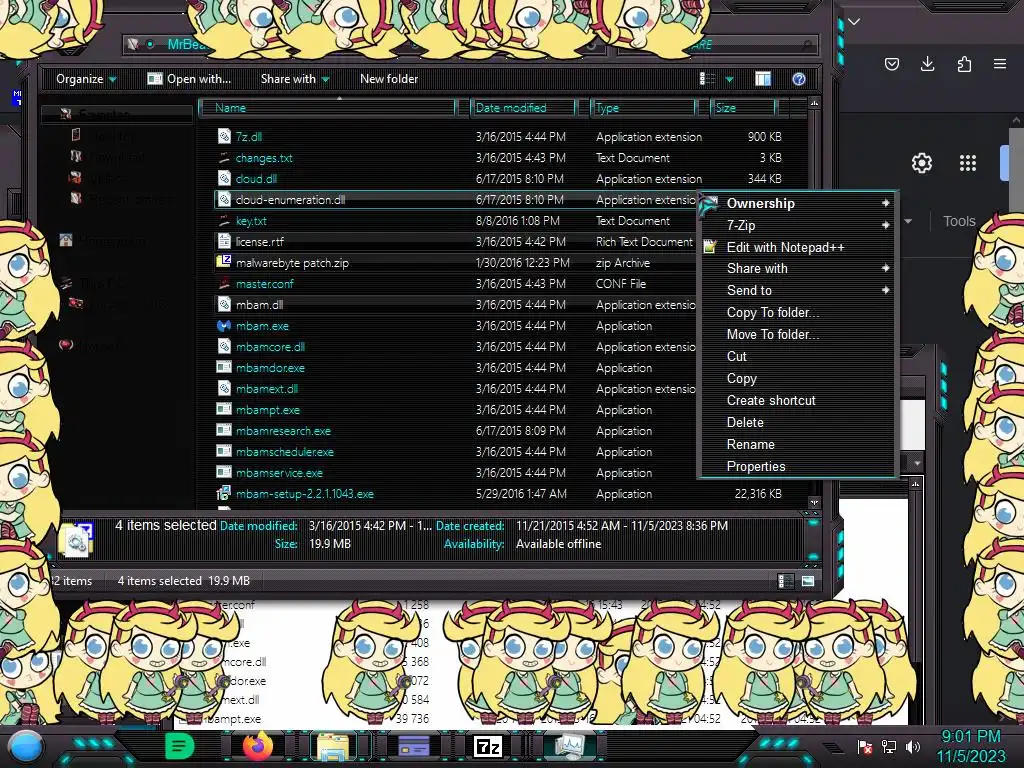Open Firefox extensions puzzle icon
Image resolution: width=1024 pixels, height=768 pixels.
(x=964, y=64)
